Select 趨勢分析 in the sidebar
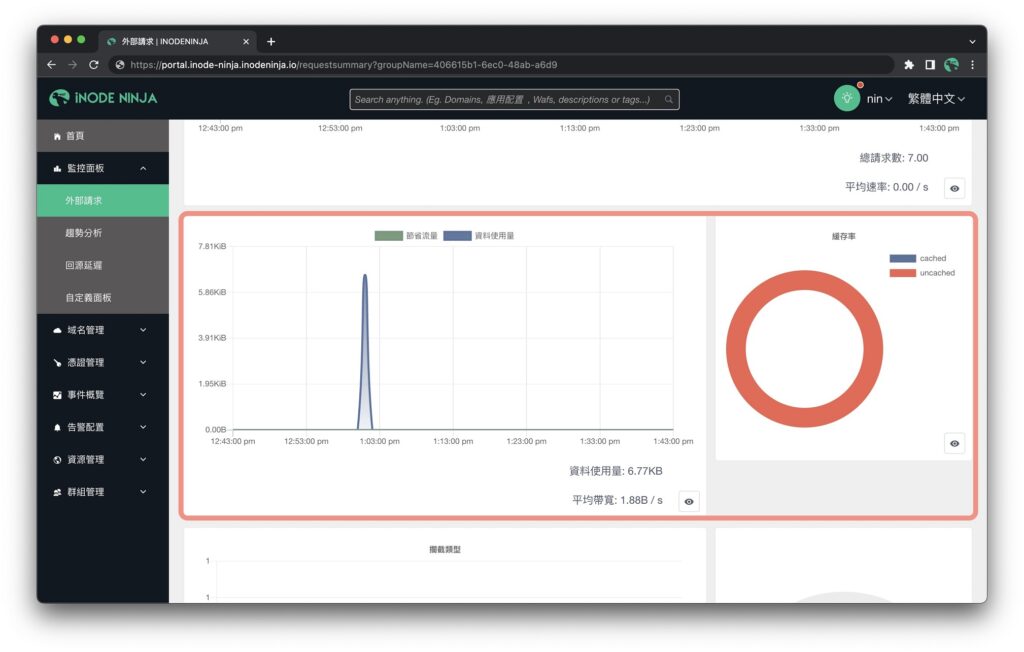Screen dimensions: 1024x652 click(x=103, y=233)
